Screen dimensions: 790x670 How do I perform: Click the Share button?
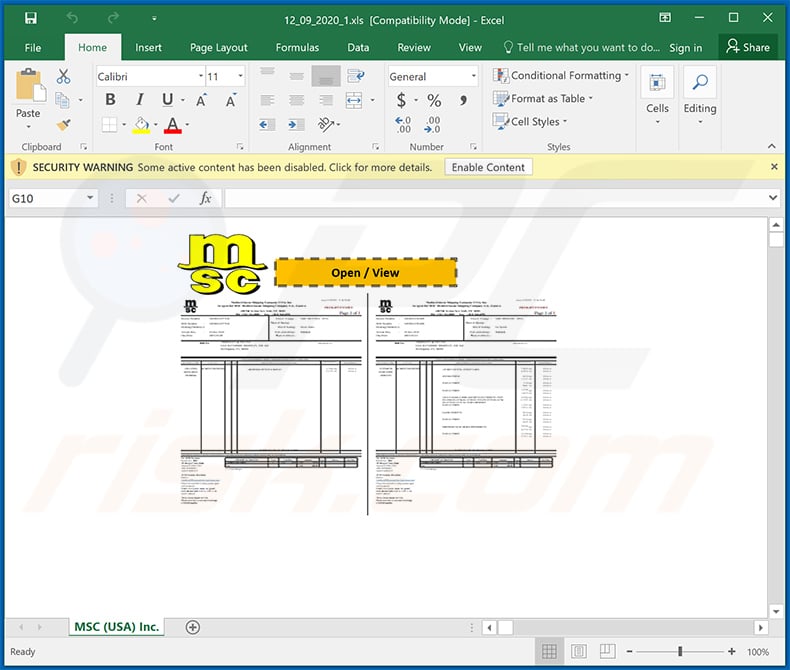(x=748, y=47)
